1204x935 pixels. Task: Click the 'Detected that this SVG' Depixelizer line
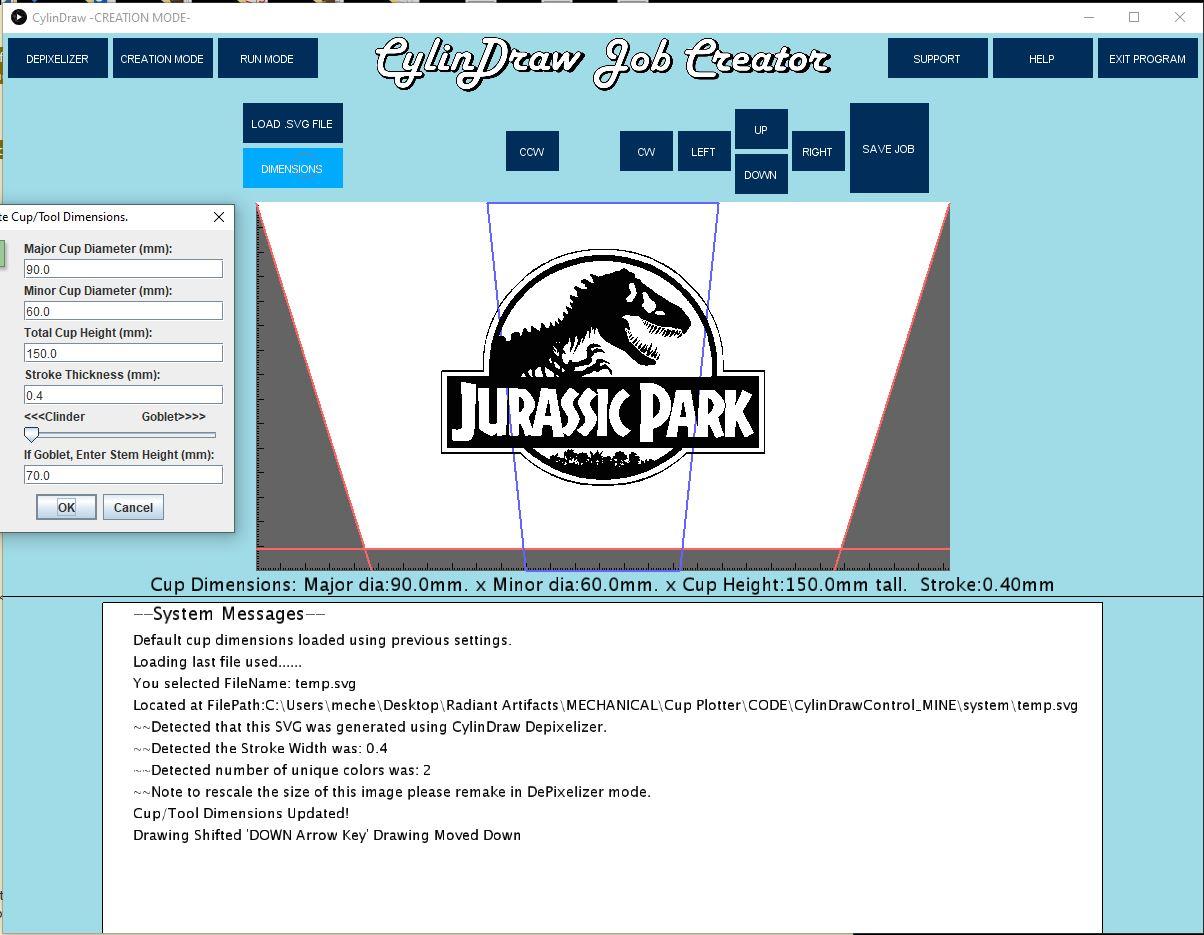tap(370, 727)
